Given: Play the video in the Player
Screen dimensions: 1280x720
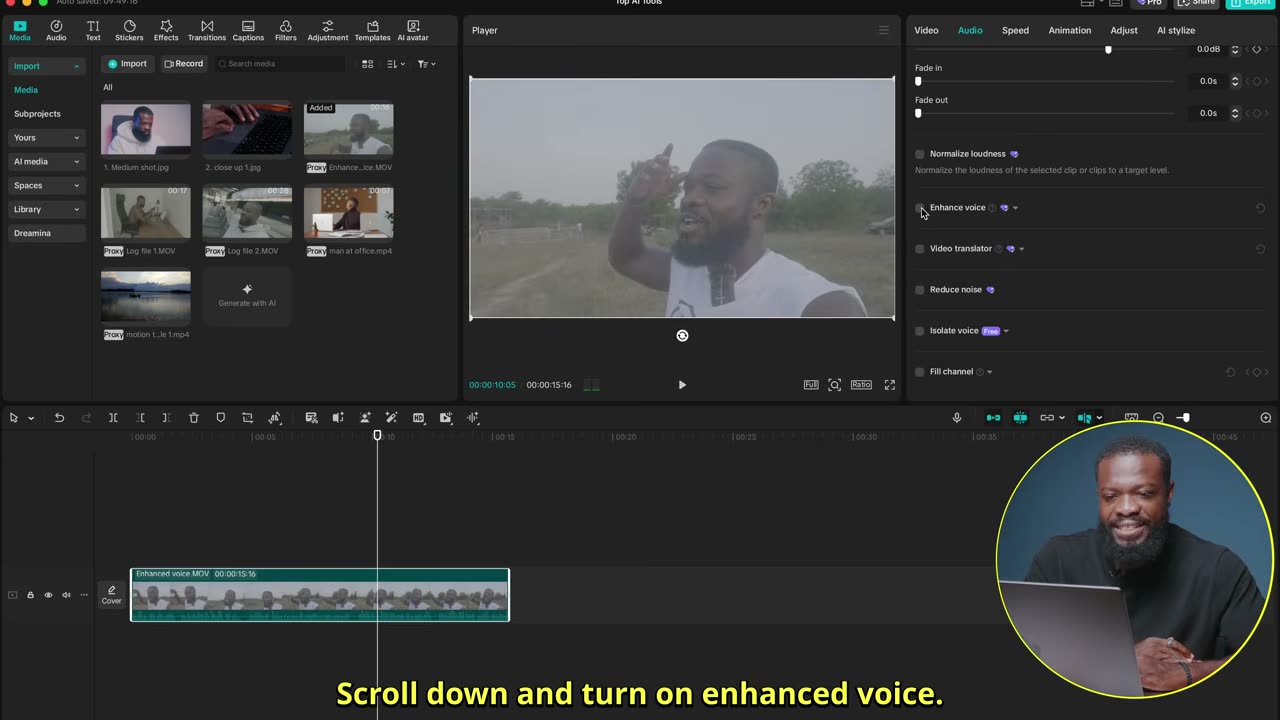Looking at the screenshot, I should coord(682,385).
